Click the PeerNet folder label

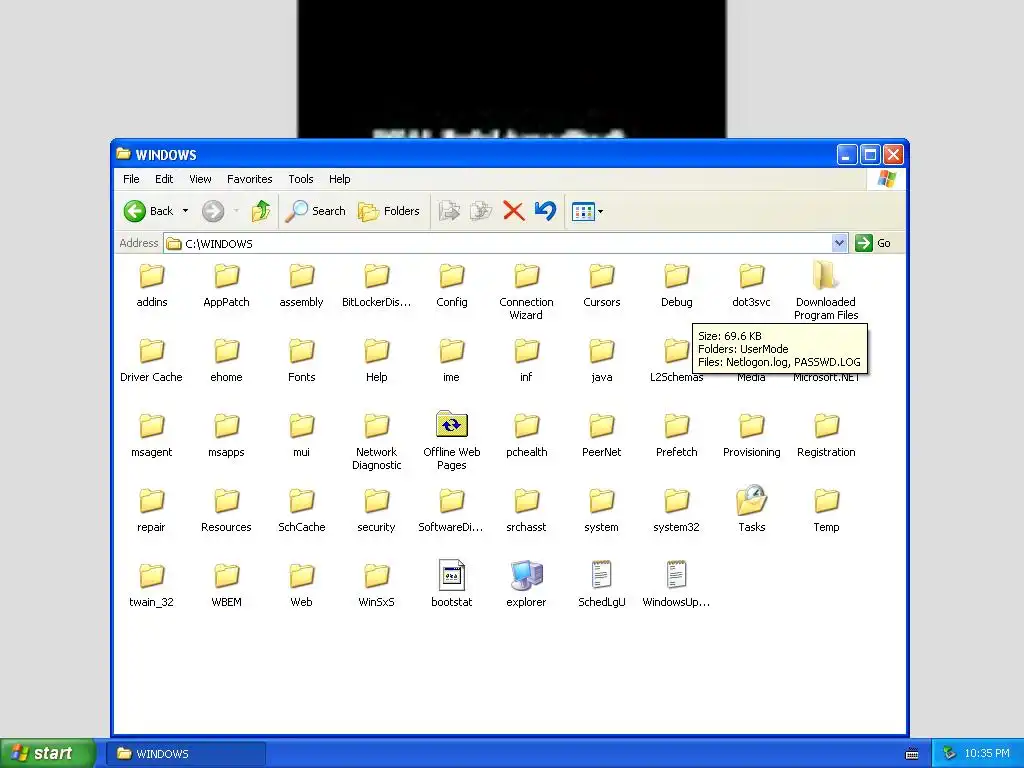coord(601,452)
